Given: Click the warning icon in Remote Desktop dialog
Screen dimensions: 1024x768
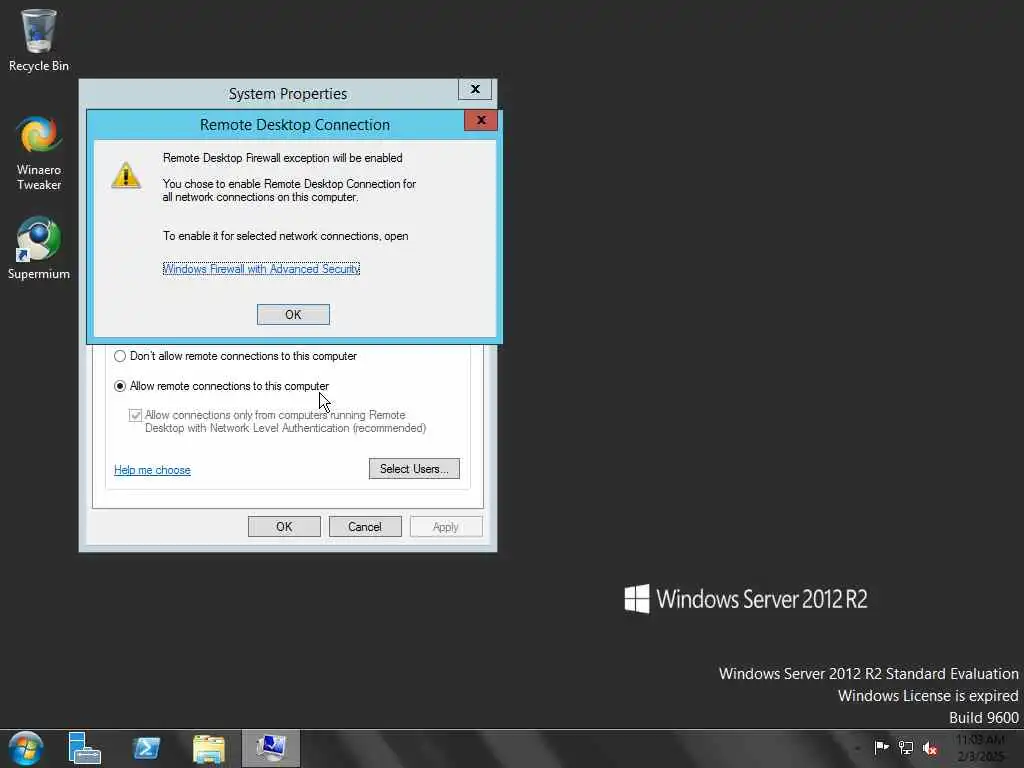Looking at the screenshot, I should tap(126, 175).
